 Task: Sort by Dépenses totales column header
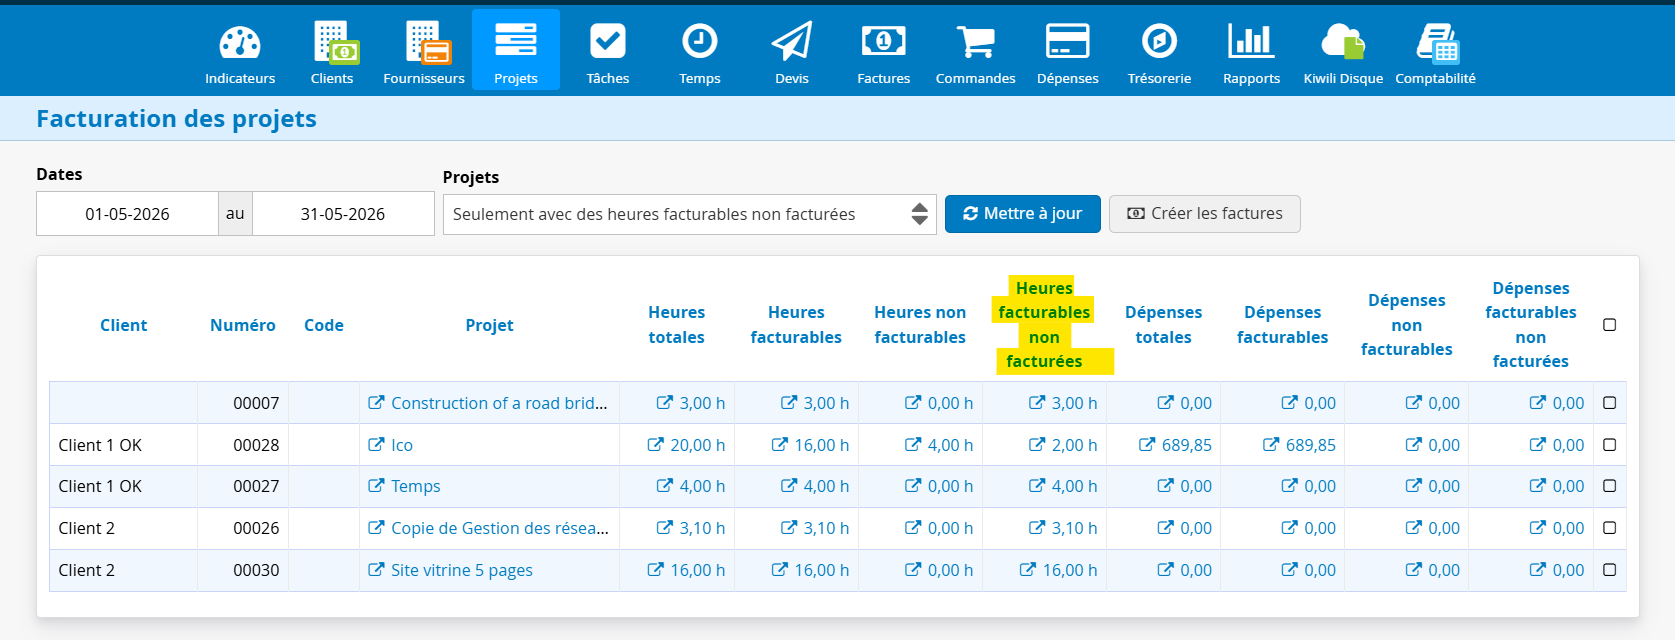tap(1164, 325)
